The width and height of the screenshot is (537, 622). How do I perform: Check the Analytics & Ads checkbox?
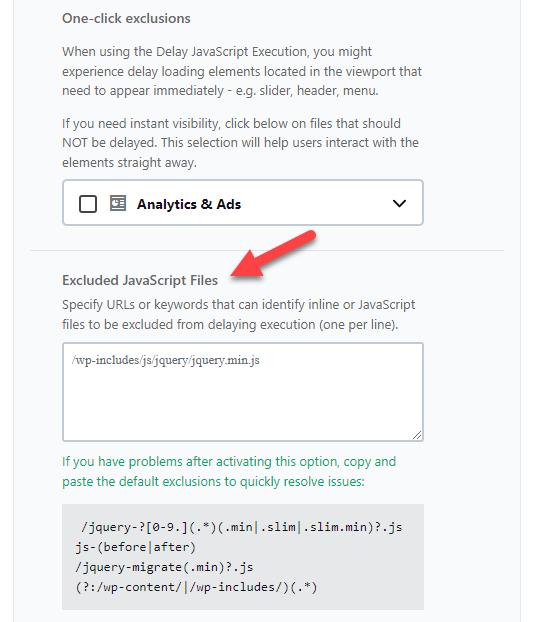point(88,204)
